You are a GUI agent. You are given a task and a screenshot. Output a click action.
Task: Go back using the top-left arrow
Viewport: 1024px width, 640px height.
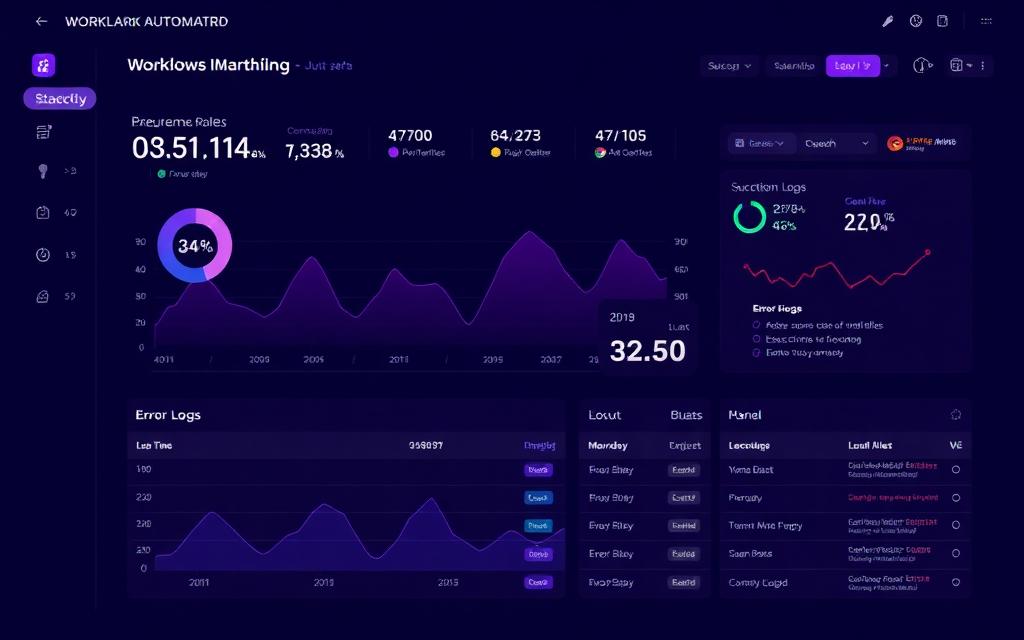coord(41,22)
